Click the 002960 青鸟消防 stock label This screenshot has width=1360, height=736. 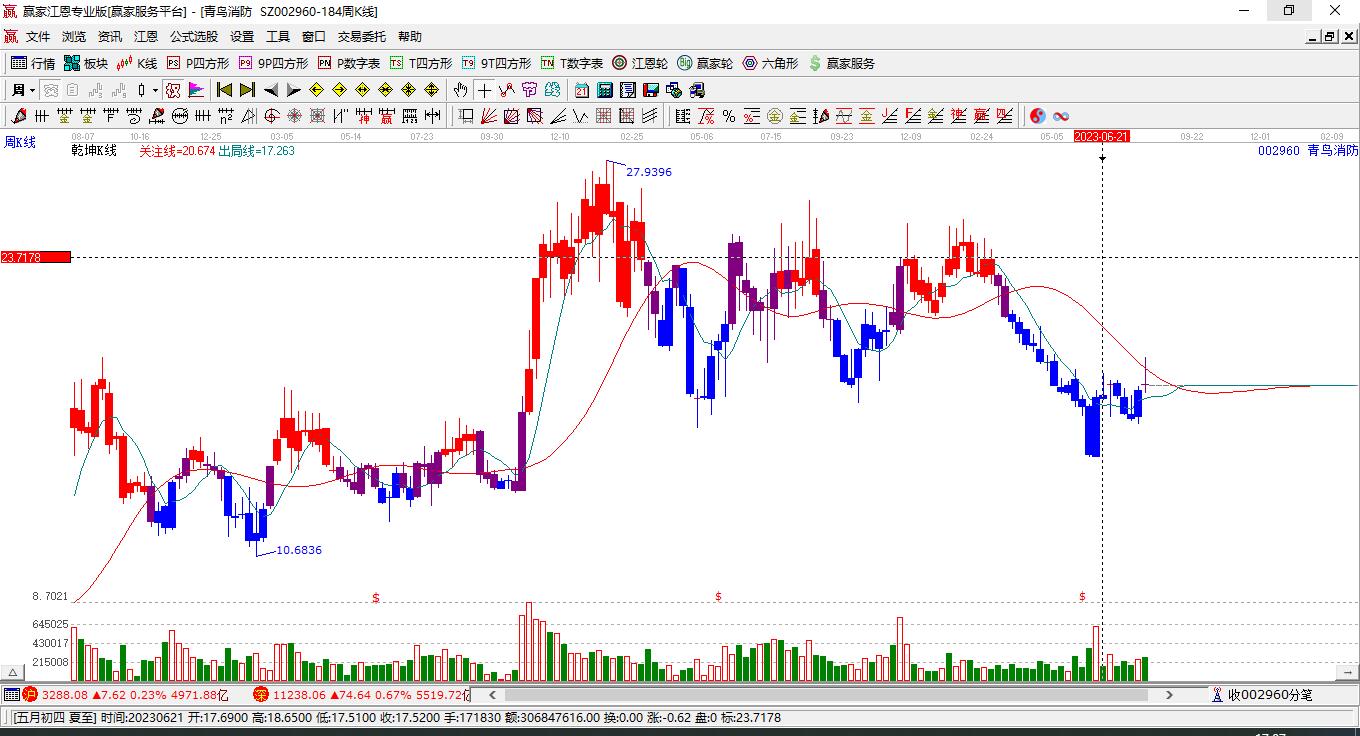1308,150
